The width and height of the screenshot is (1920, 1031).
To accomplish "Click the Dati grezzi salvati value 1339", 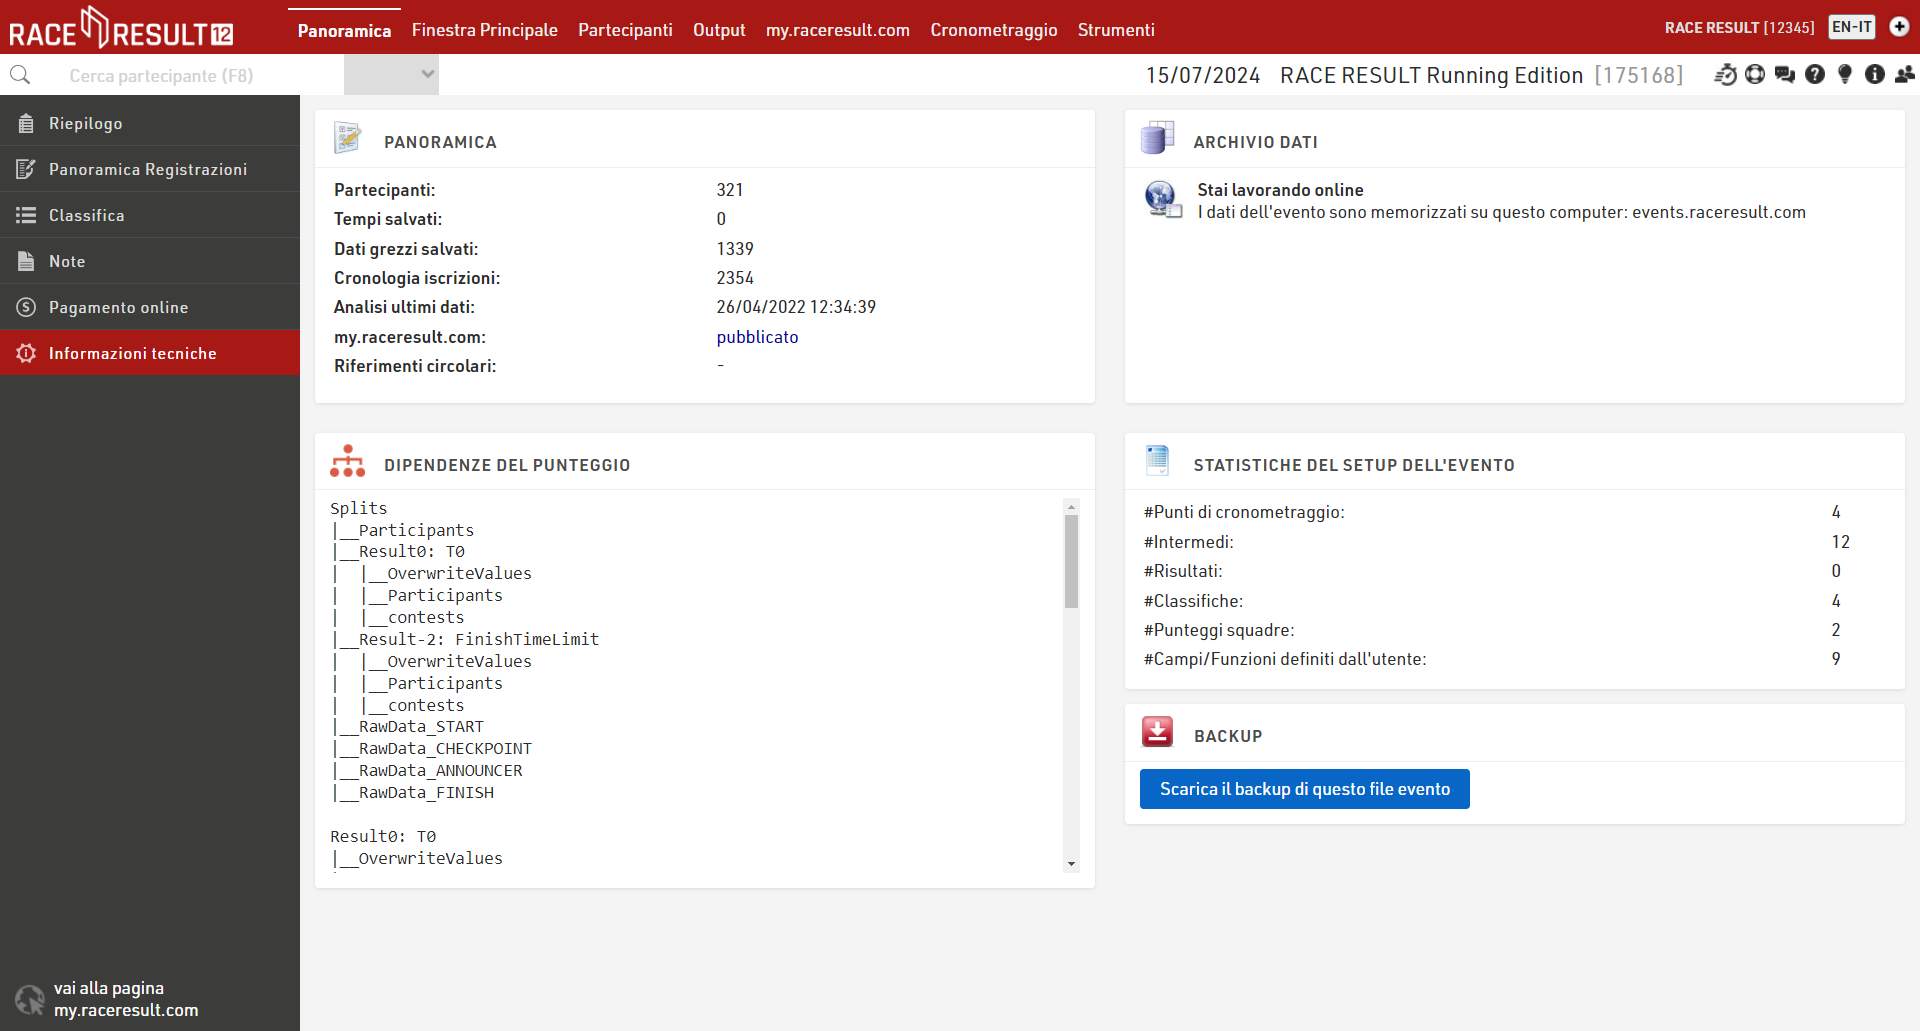I will click(x=735, y=249).
